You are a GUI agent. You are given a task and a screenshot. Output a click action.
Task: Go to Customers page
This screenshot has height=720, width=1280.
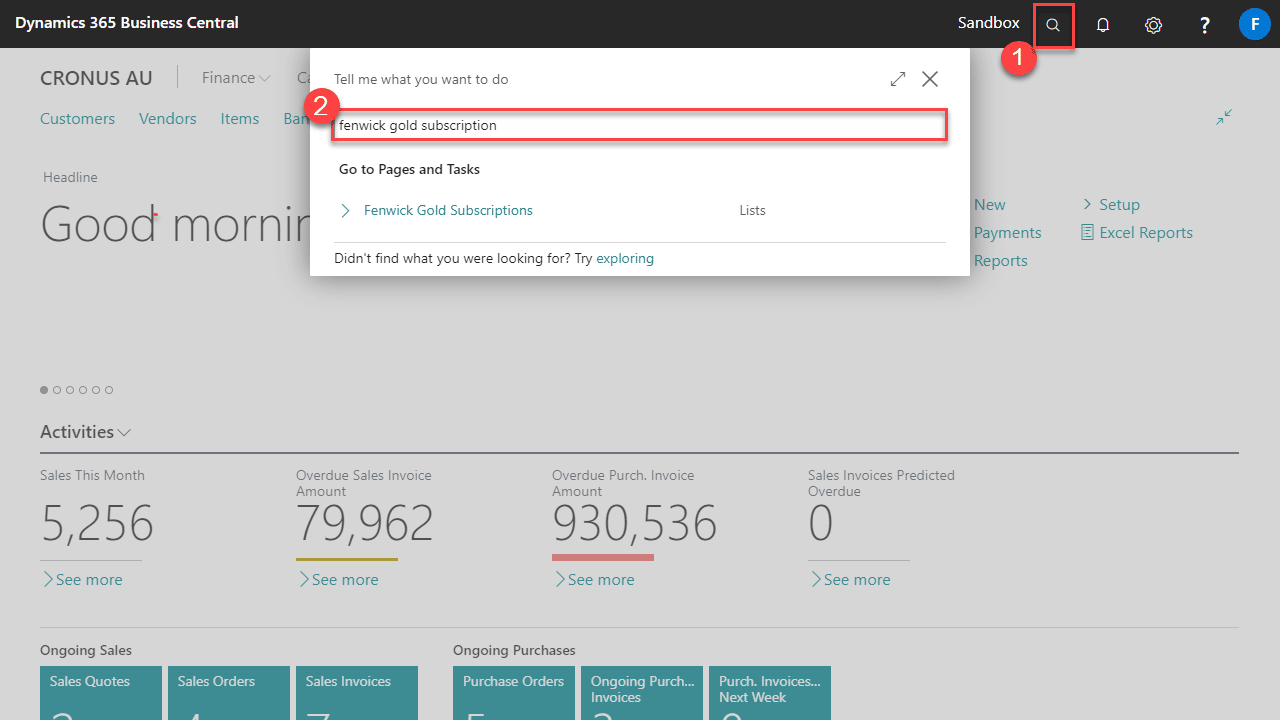pos(77,118)
